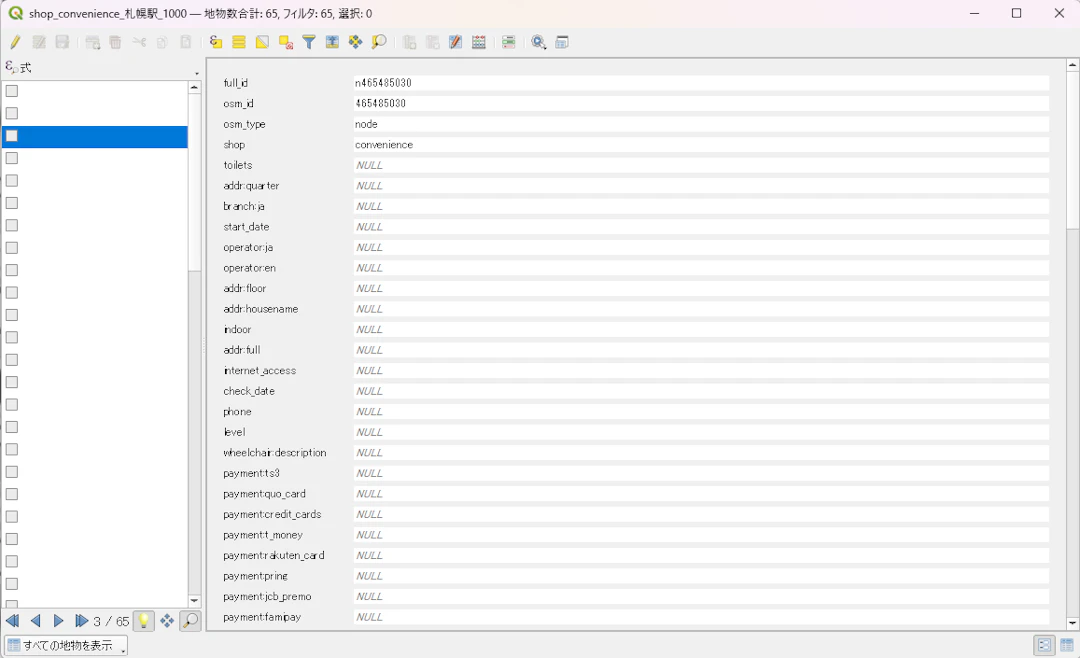Pan map to selected rows icon

pos(355,42)
